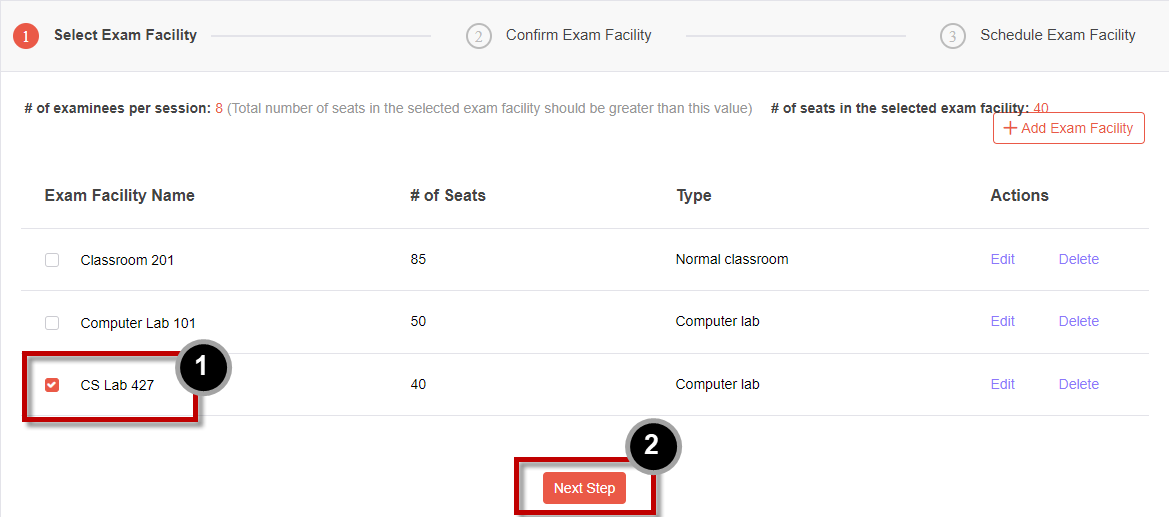Edit the Classroom 201 facility

coord(1003,260)
